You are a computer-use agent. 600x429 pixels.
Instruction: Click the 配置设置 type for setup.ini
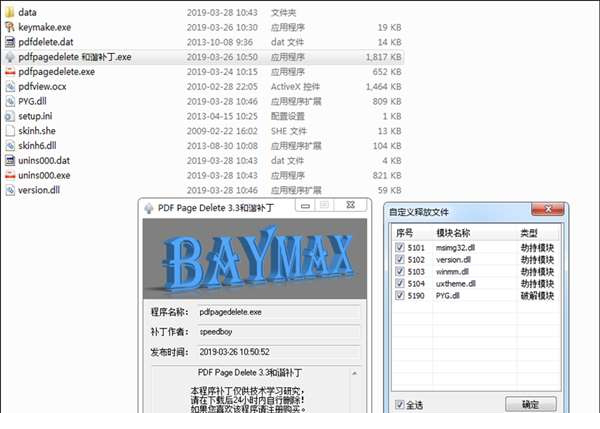288,116
